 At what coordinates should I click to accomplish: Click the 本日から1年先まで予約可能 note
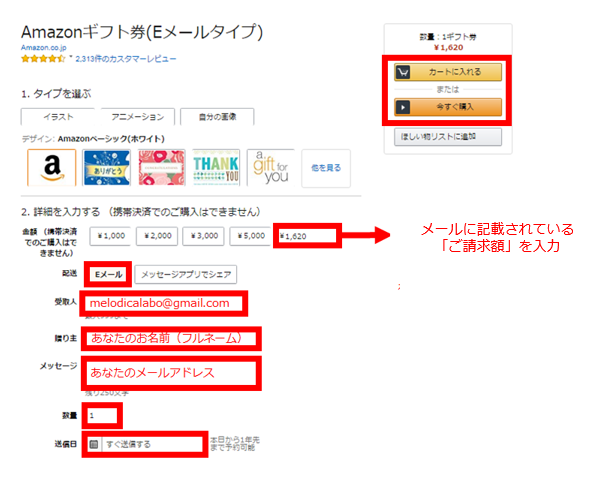tap(235, 444)
